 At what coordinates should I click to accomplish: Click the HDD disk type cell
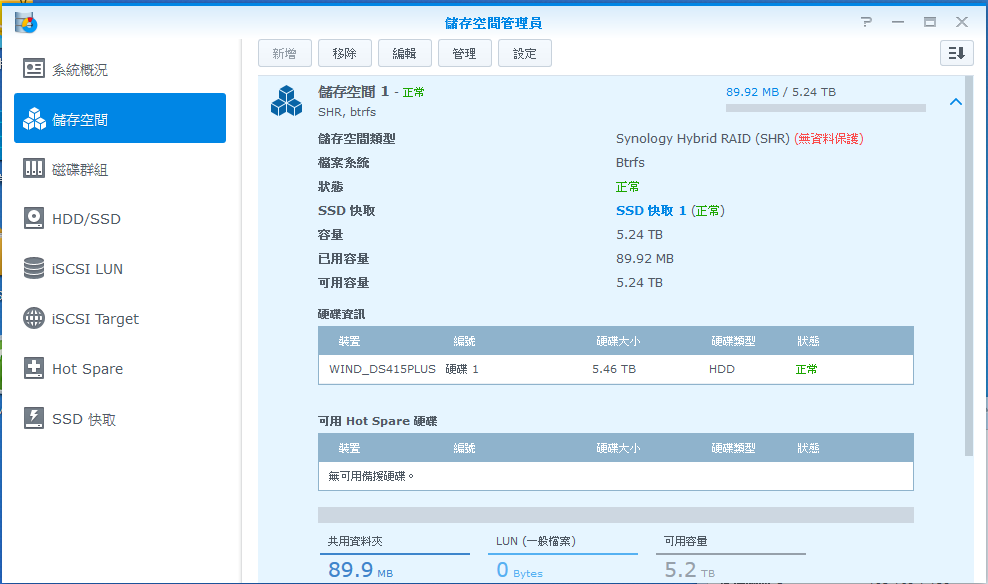point(721,369)
